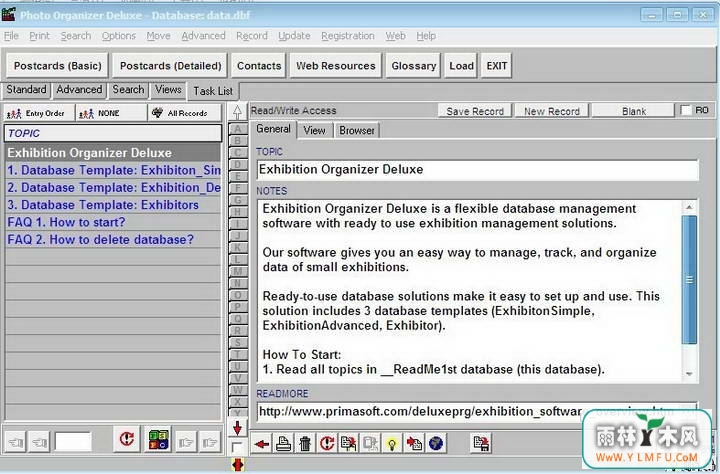The image size is (720, 474).
Task: Click the Glossary button
Action: 414,66
